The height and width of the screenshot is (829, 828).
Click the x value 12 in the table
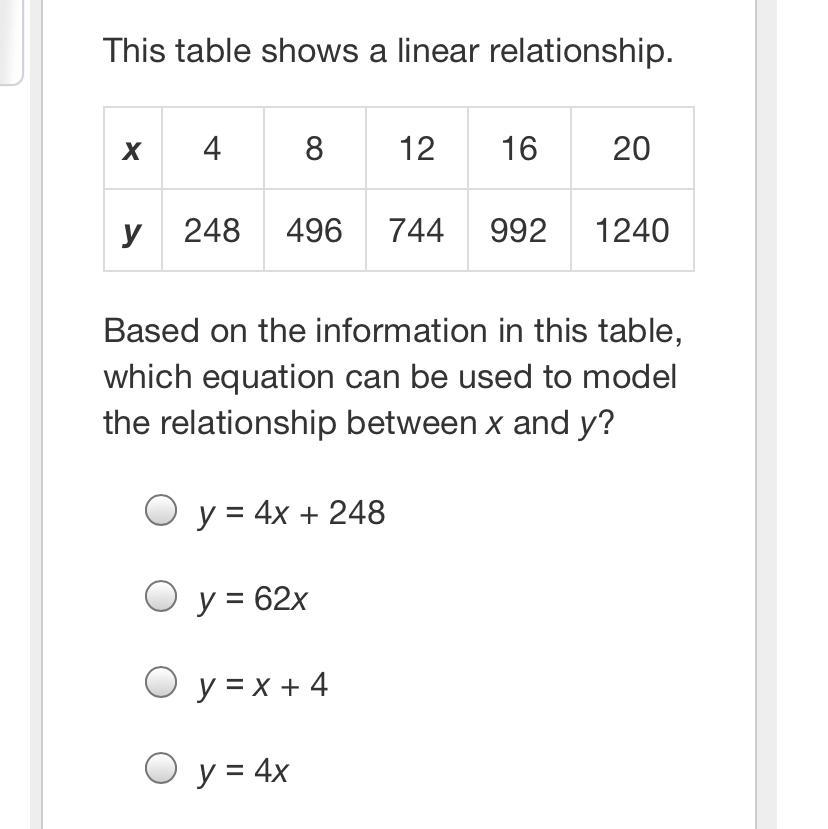click(417, 148)
